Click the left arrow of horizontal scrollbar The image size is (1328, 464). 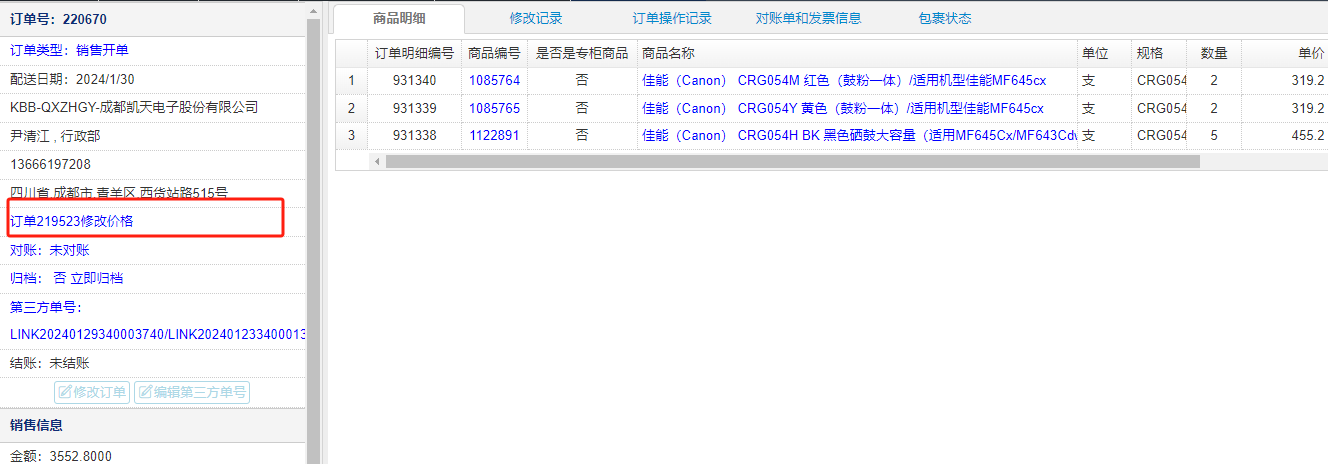(377, 161)
